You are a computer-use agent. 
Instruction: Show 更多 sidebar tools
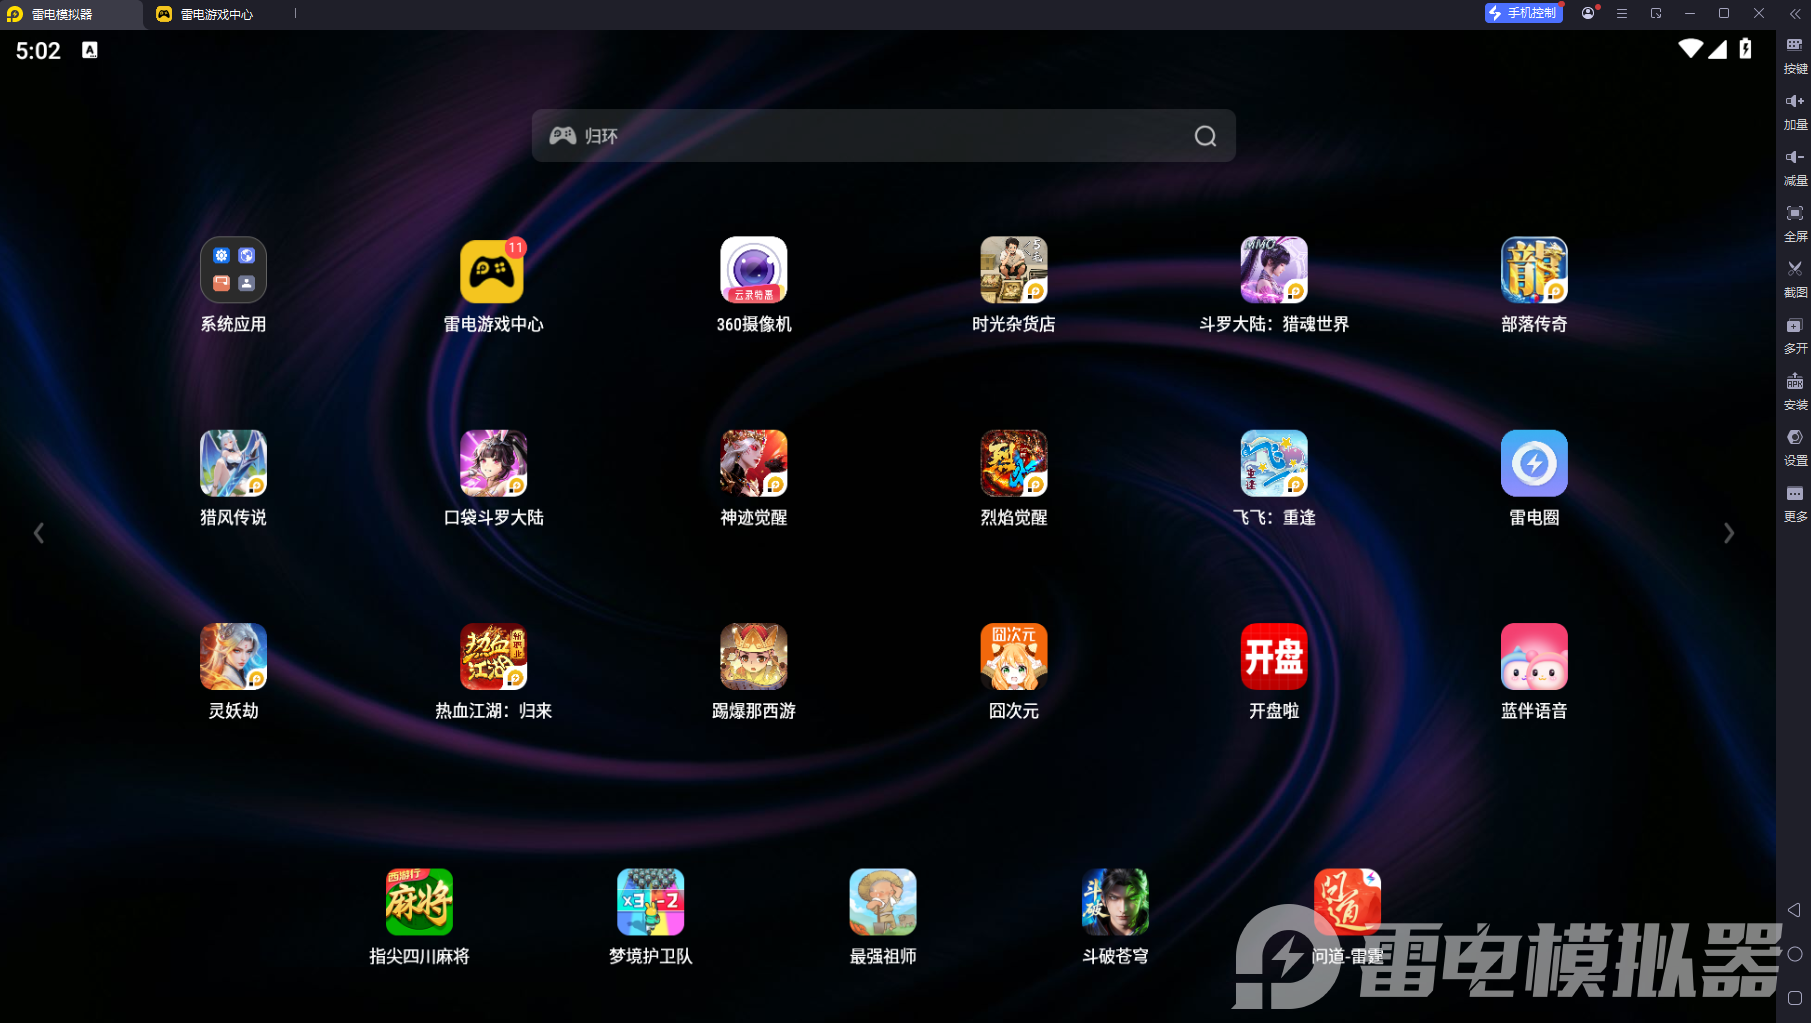[x=1795, y=503]
